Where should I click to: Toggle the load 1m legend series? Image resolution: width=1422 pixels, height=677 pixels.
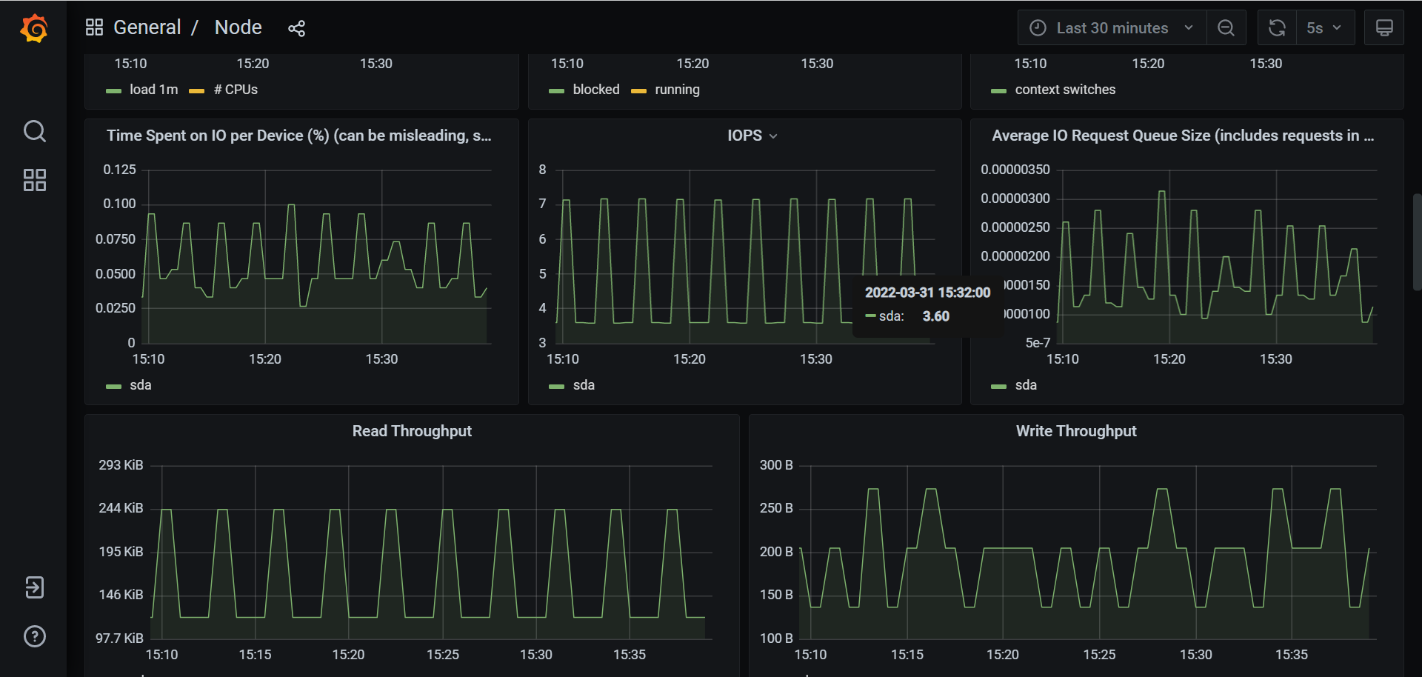point(153,89)
